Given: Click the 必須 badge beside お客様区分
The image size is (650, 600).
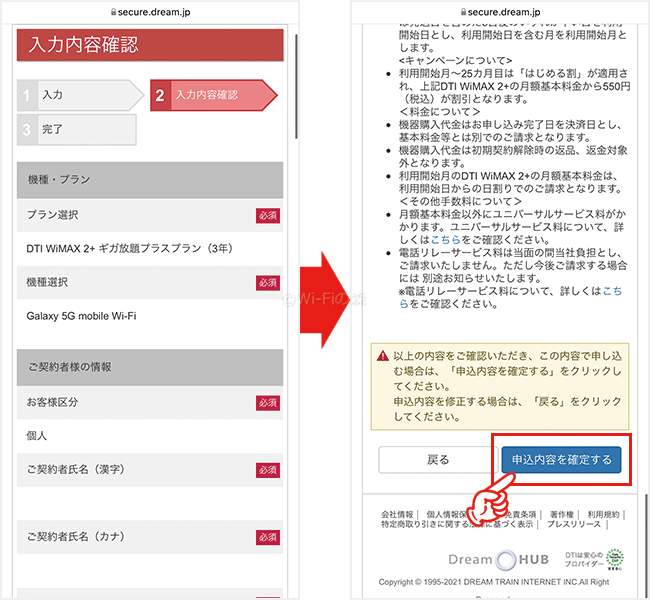Looking at the screenshot, I should click(268, 403).
